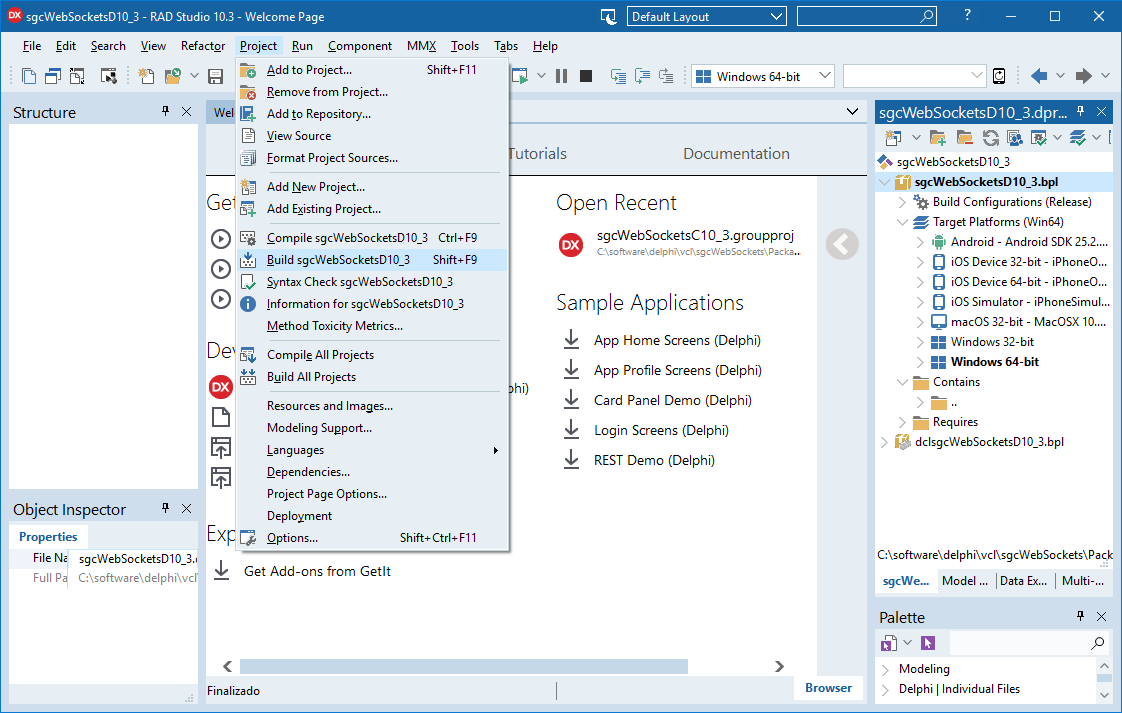The height and width of the screenshot is (713, 1122).
Task: Click the Add folder icon in Project Manager
Action: pos(937,137)
